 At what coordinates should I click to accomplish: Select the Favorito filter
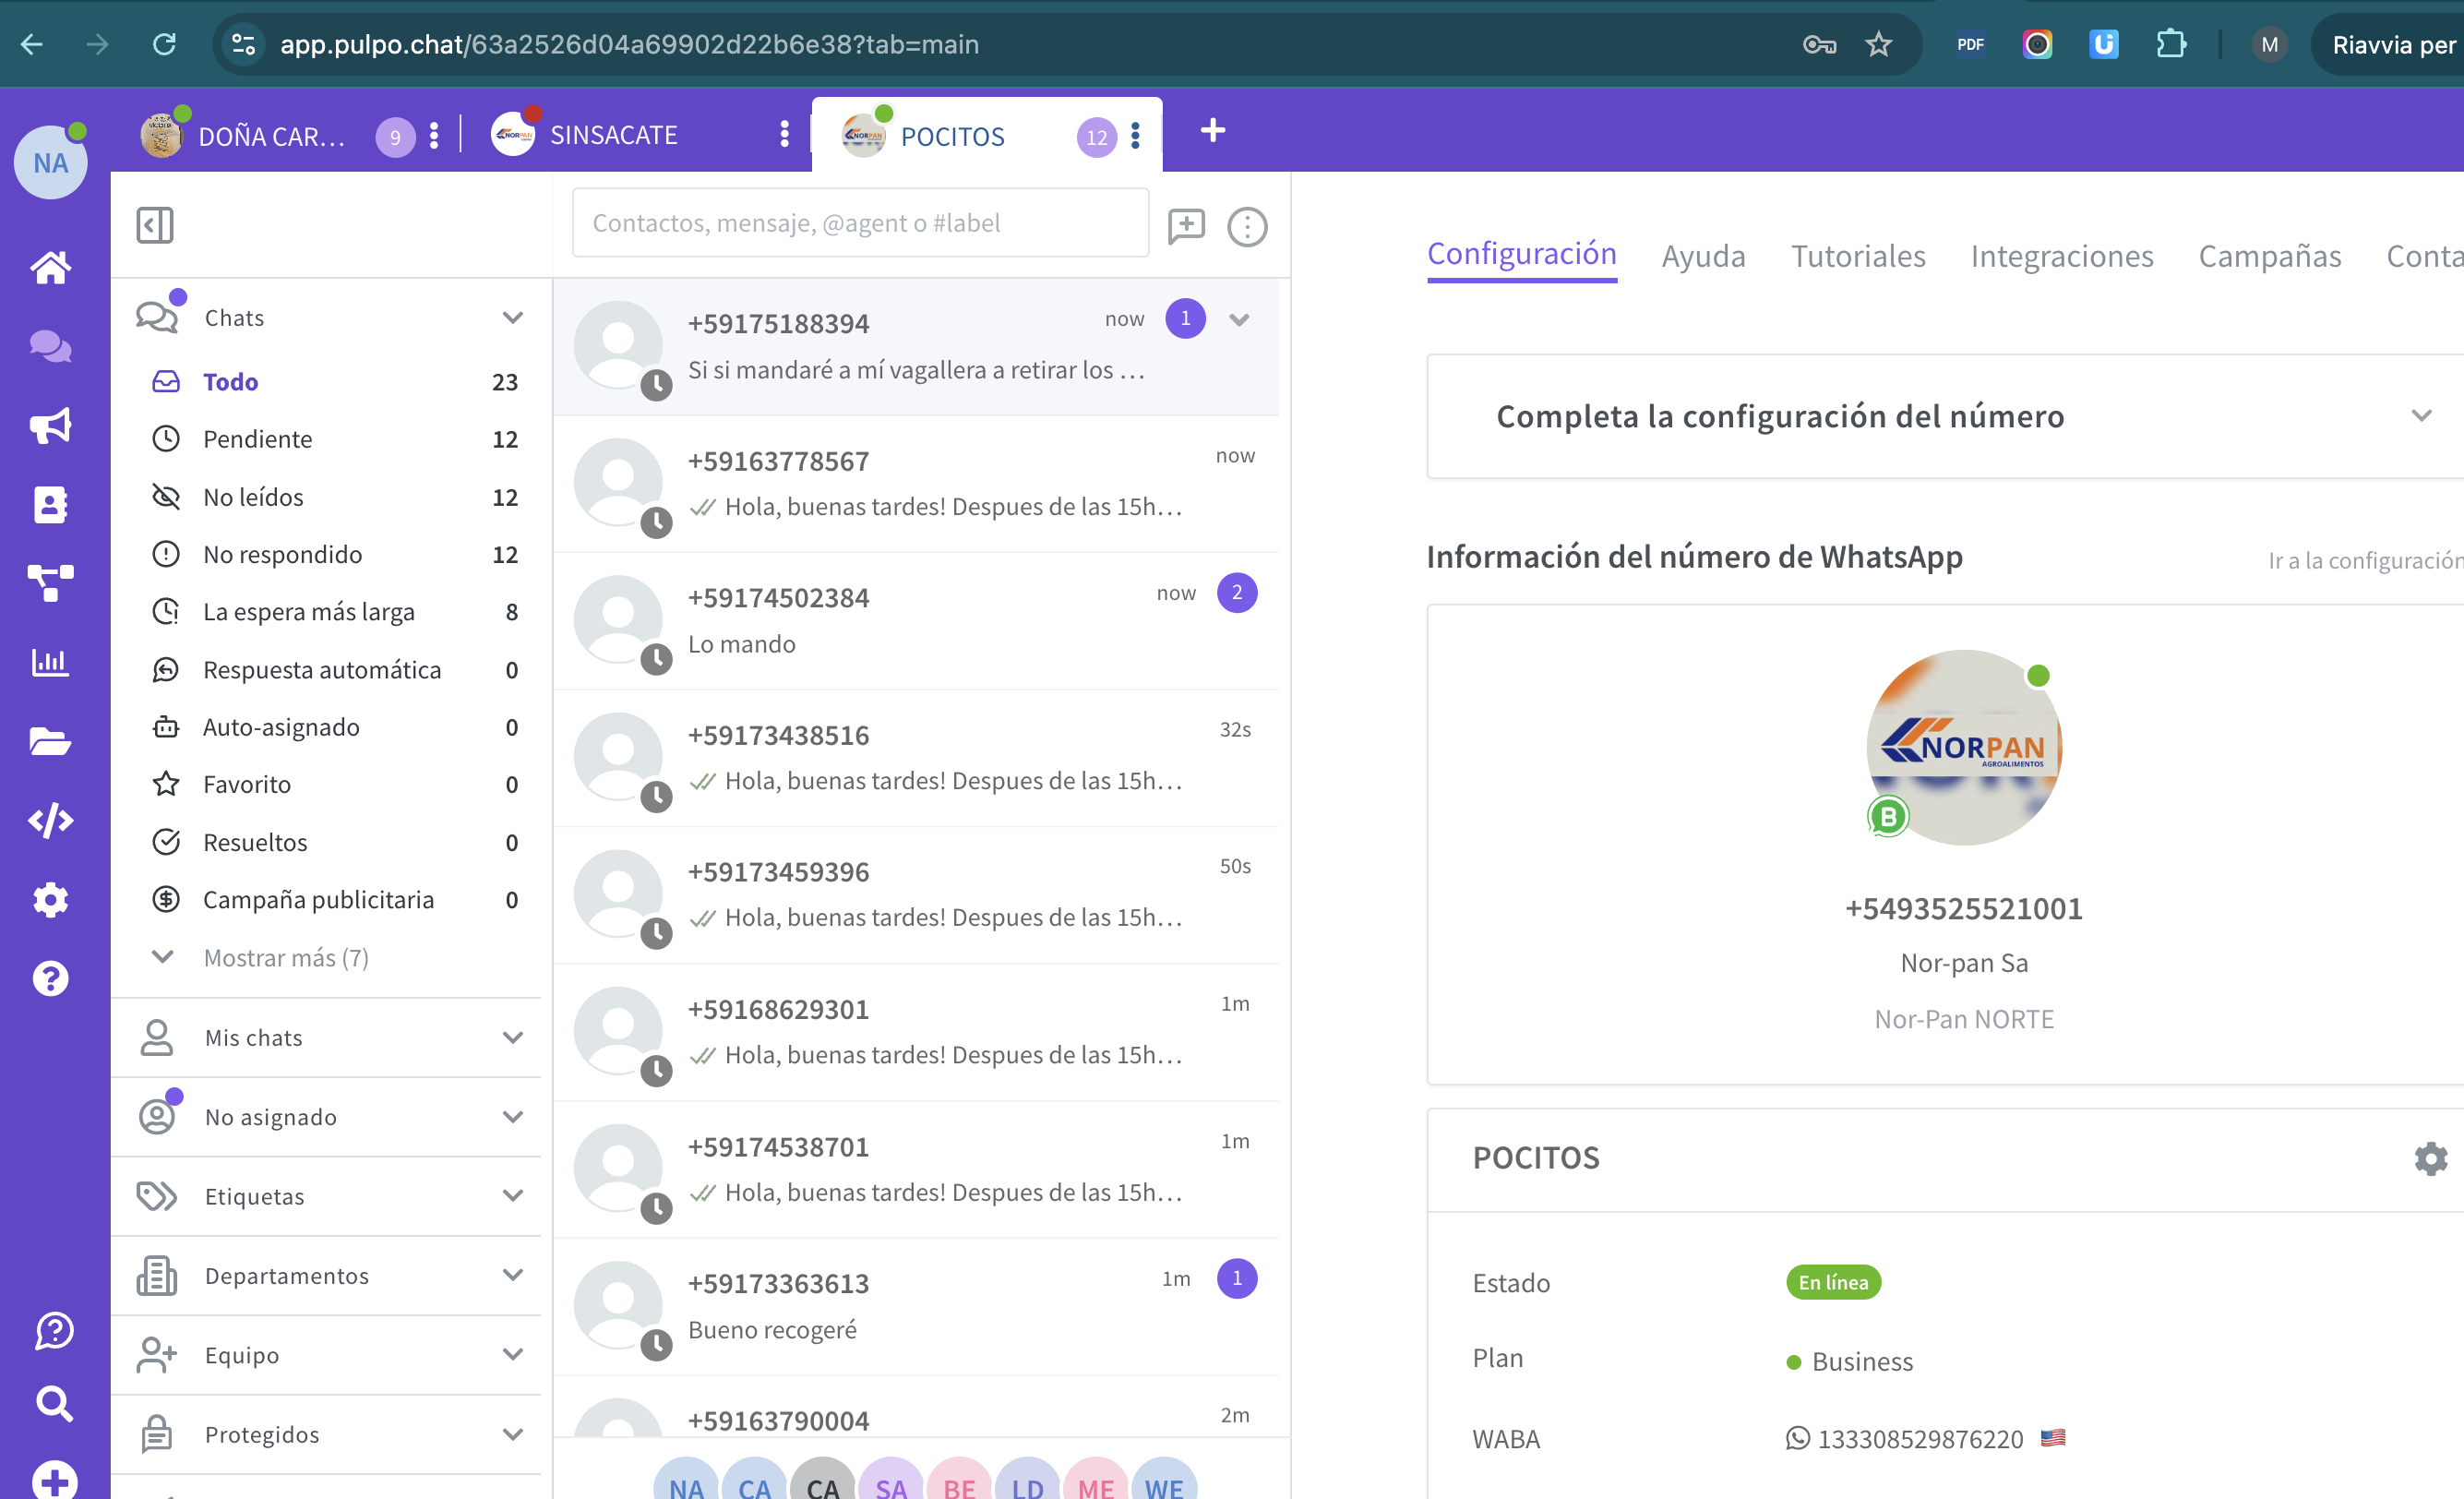(x=247, y=784)
